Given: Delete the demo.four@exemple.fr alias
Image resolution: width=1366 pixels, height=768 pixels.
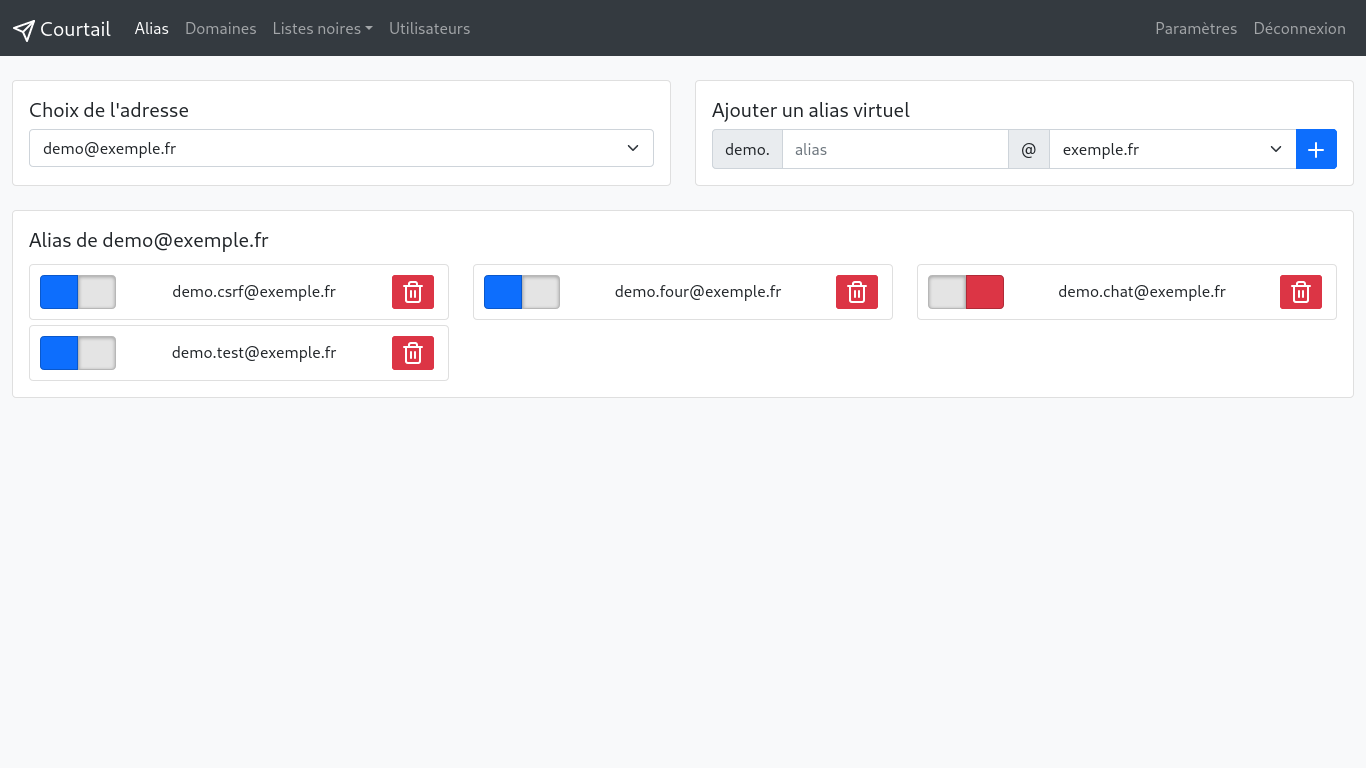Looking at the screenshot, I should (x=857, y=292).
